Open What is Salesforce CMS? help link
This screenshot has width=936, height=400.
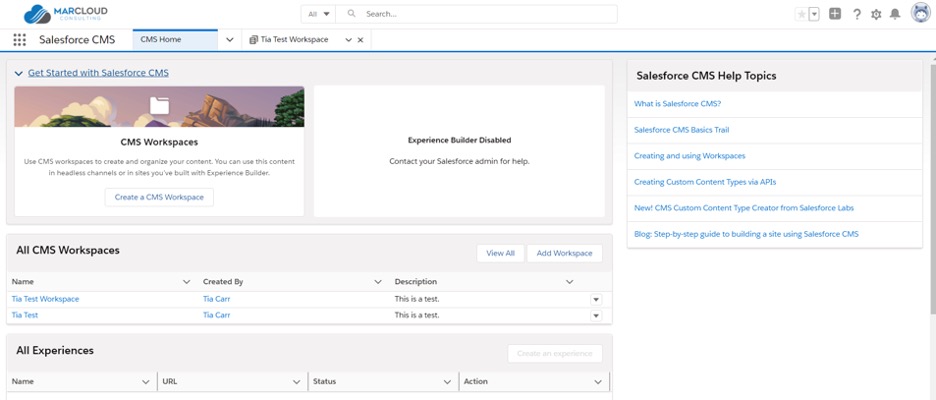(x=678, y=104)
